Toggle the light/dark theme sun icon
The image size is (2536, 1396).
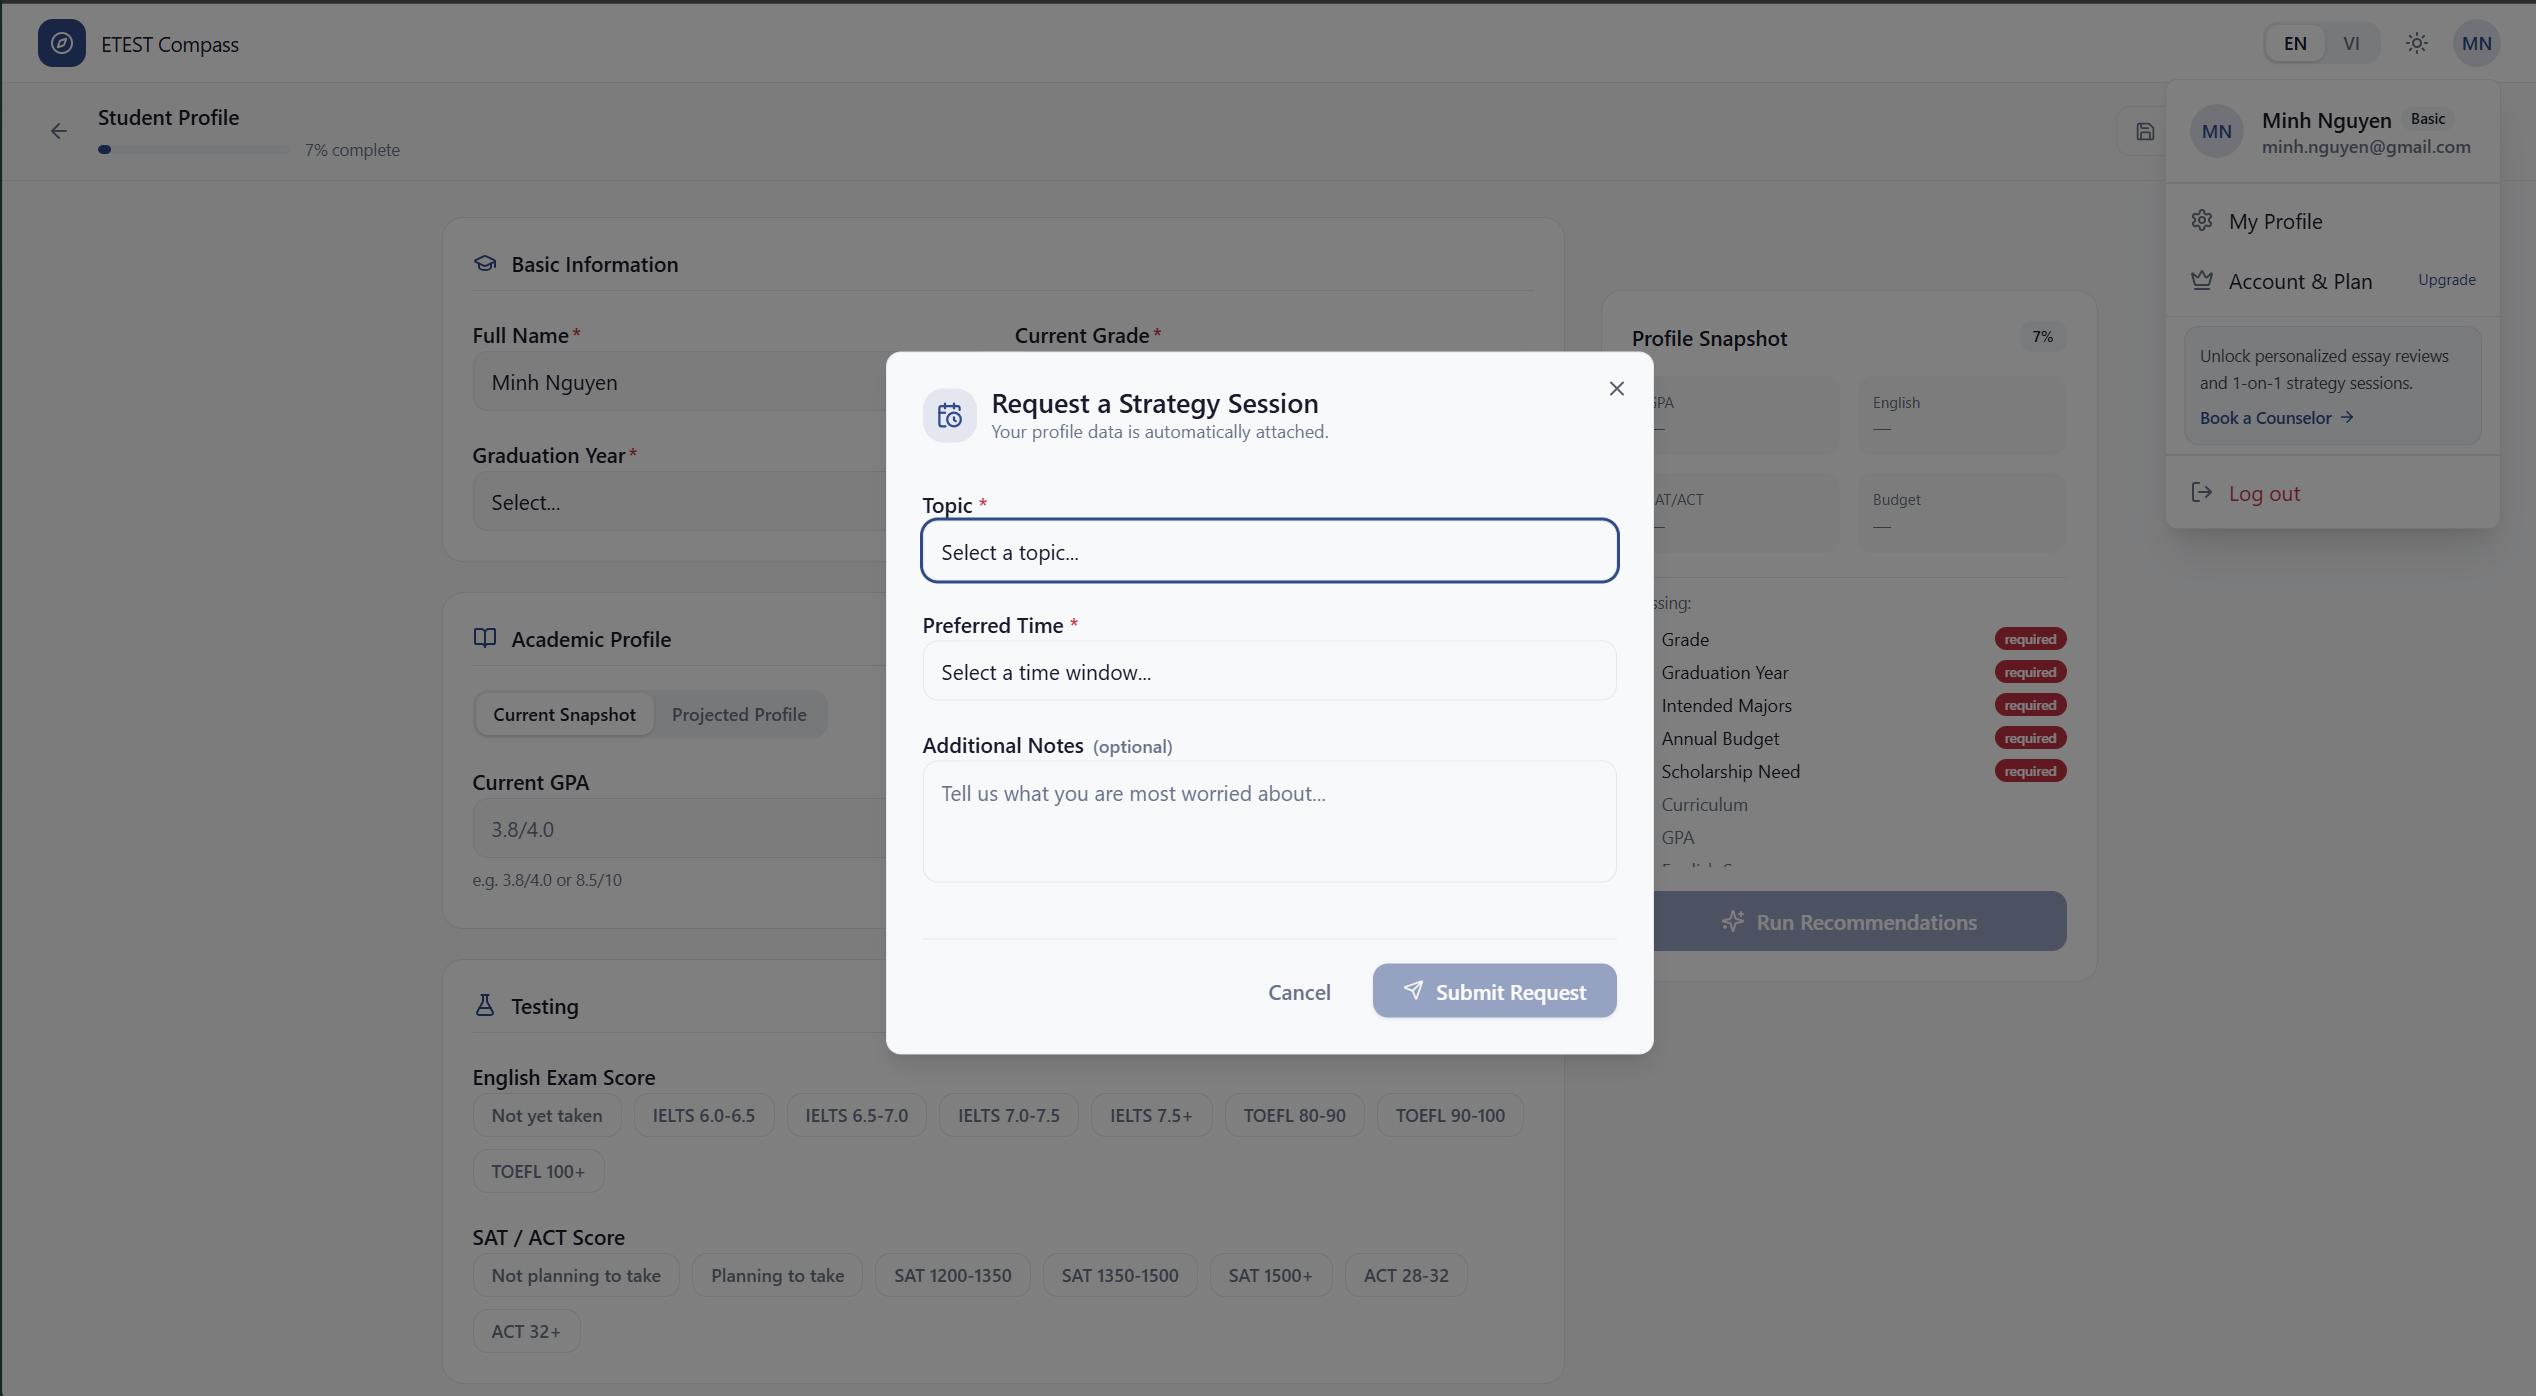tap(2416, 43)
